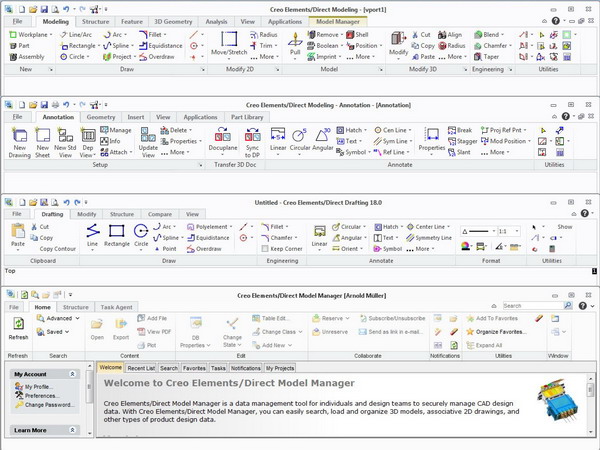Select the Taper engineering tool
This screenshot has width=600, height=450.
click(x=487, y=57)
